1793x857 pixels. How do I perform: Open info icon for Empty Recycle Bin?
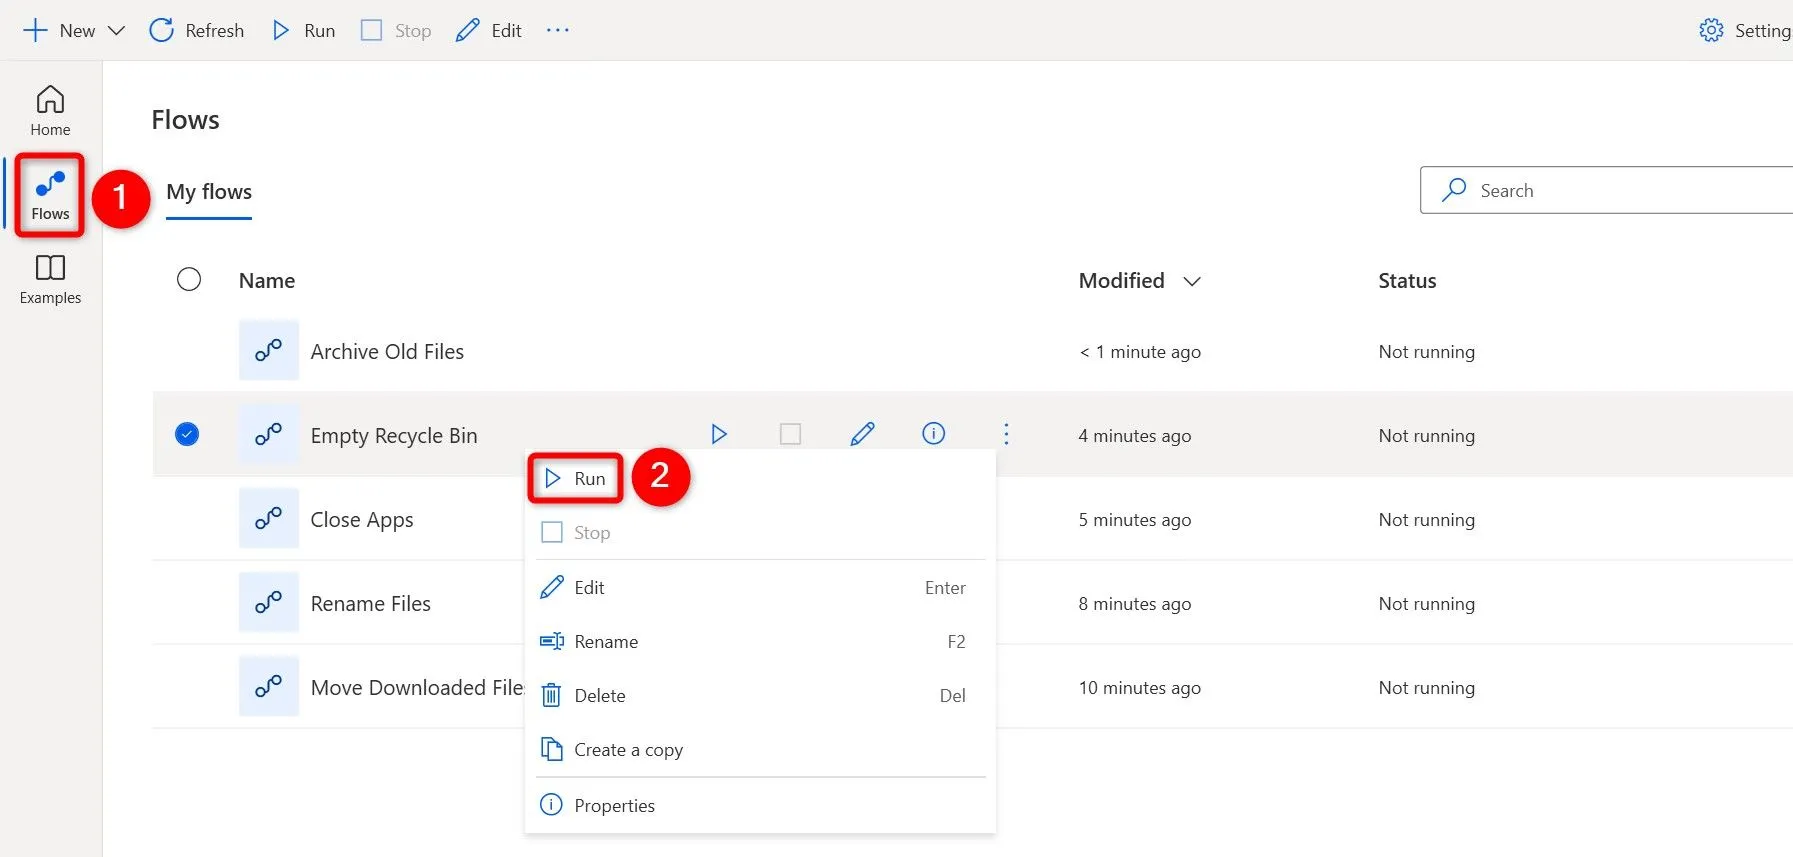[933, 434]
